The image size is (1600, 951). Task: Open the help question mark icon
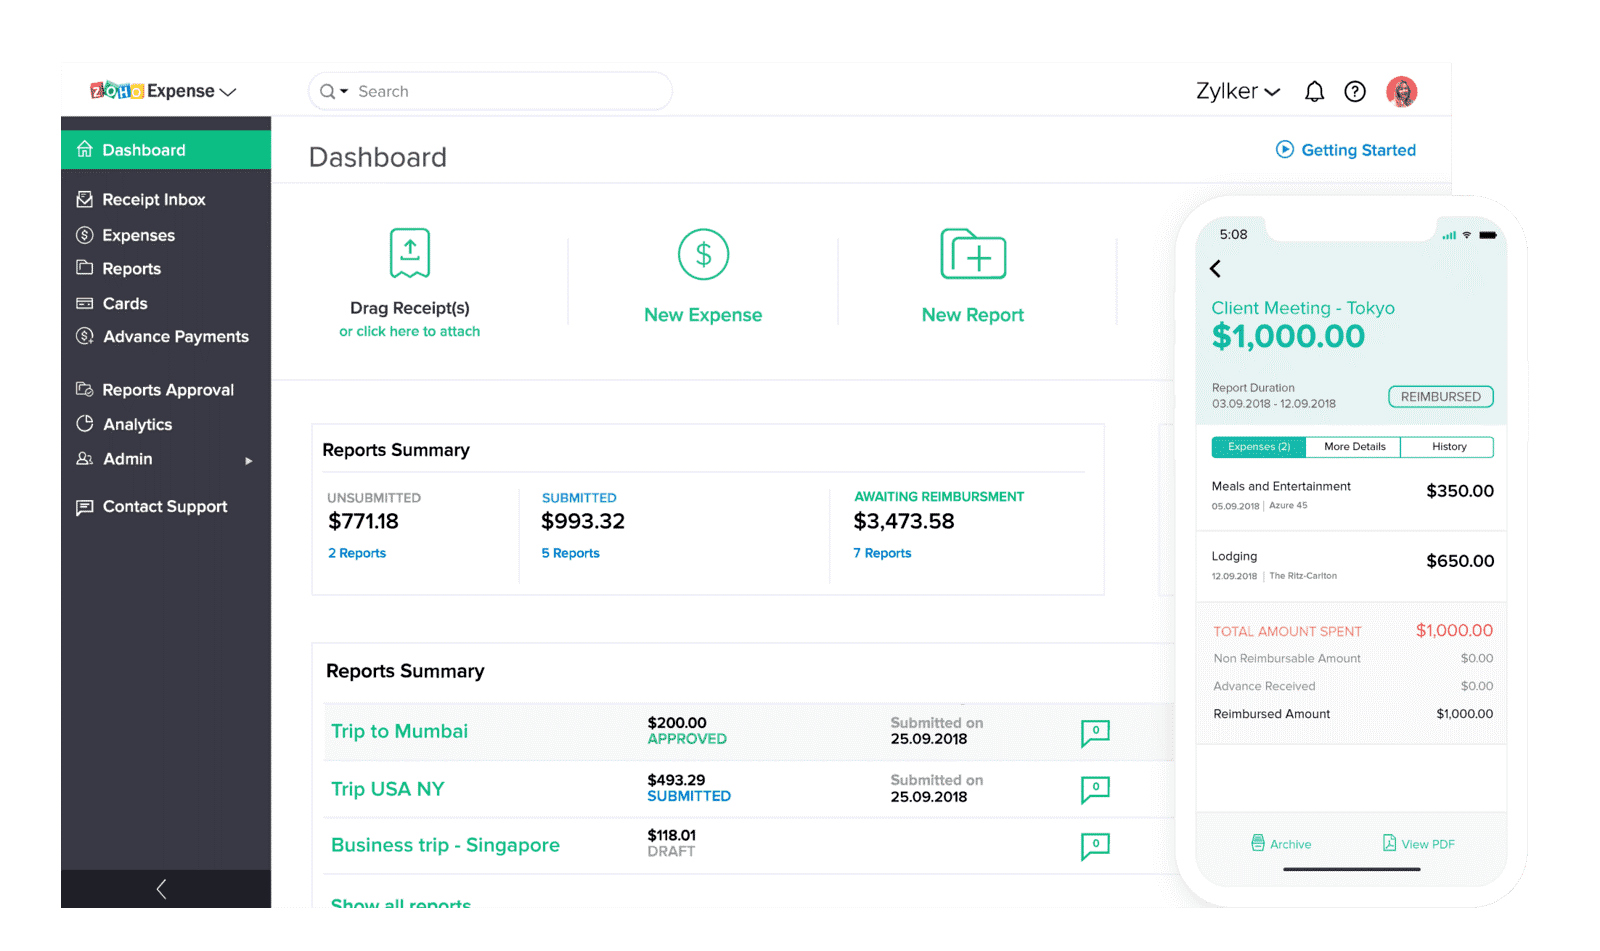[x=1355, y=92]
